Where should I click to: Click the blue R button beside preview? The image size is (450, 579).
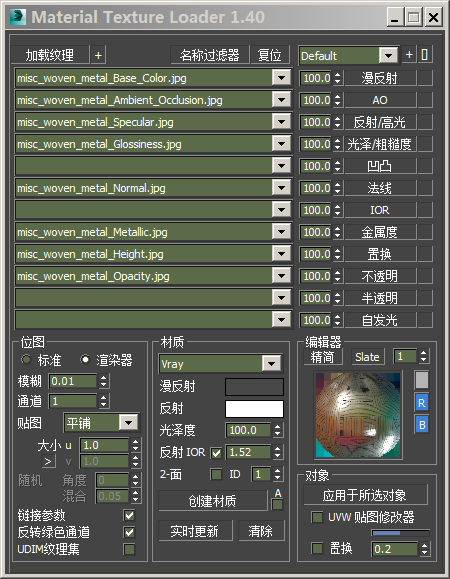tap(422, 403)
